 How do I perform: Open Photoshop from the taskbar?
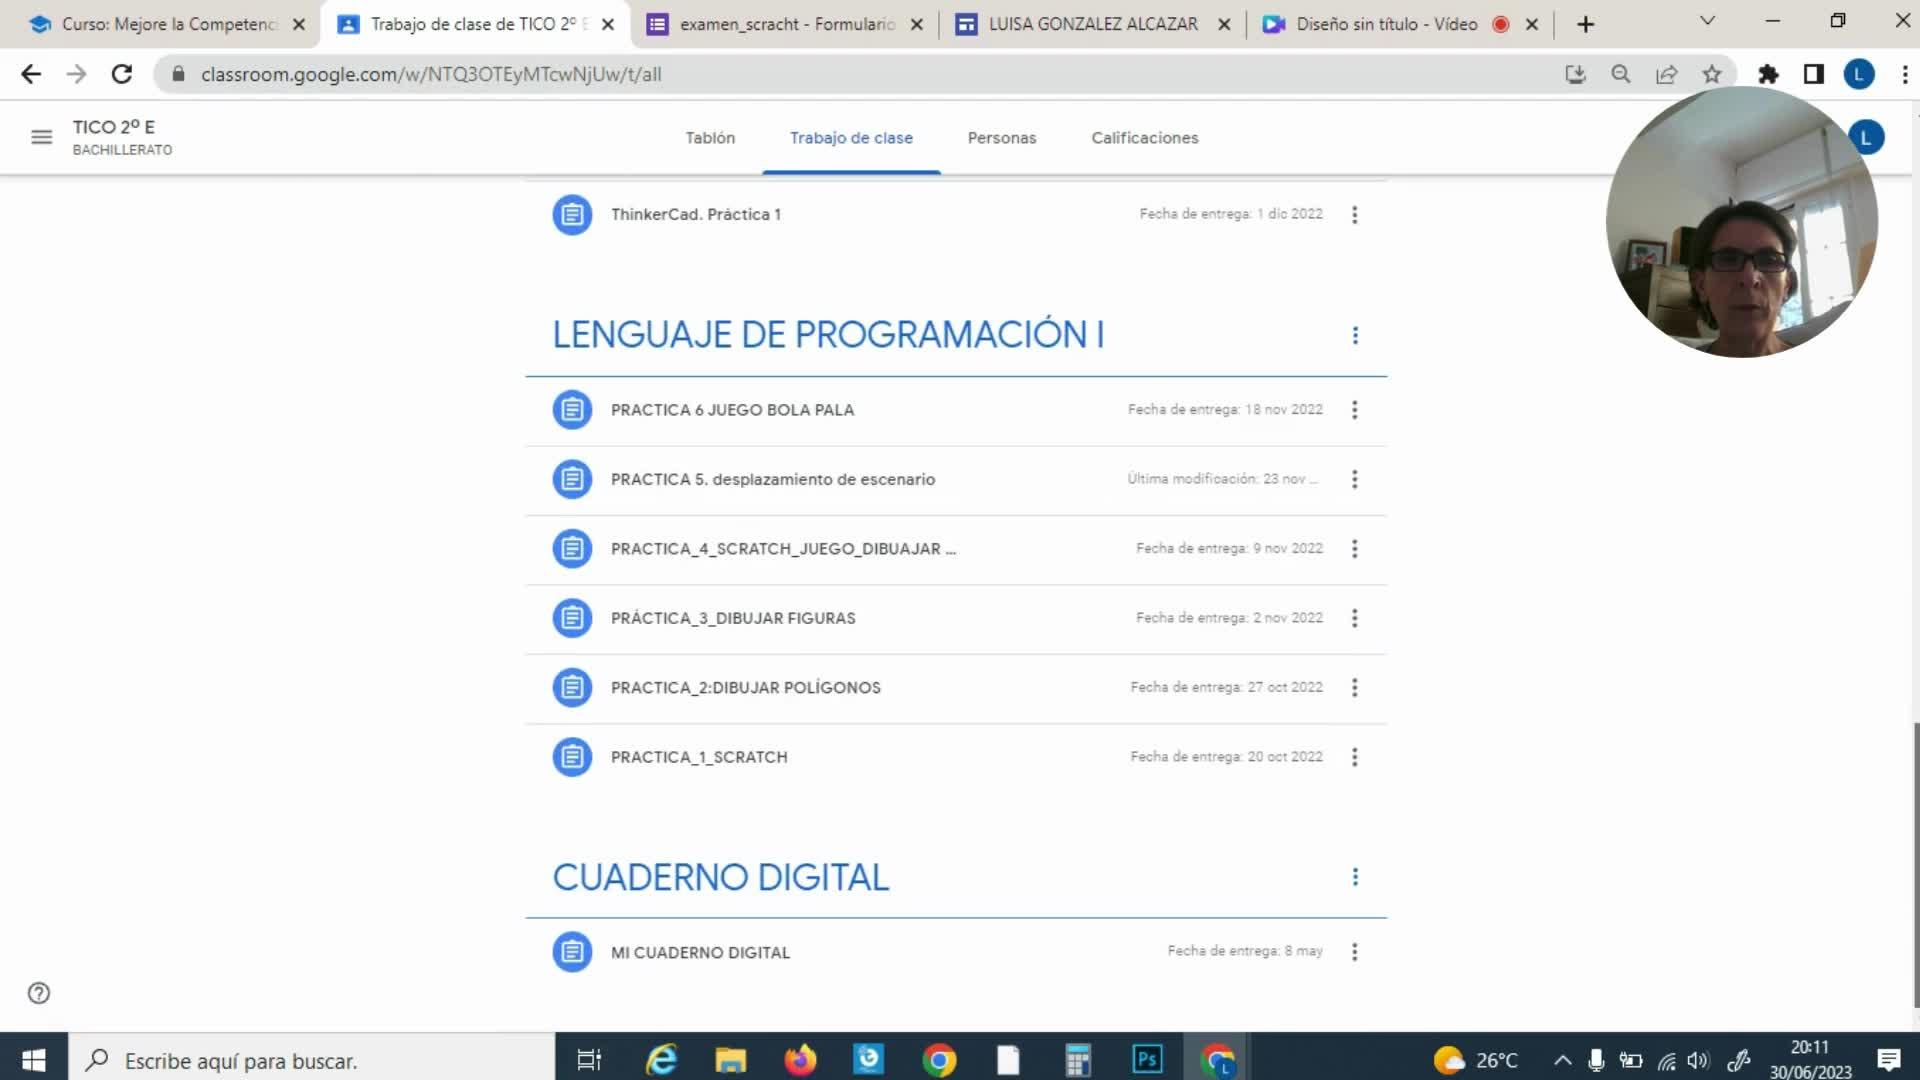coord(1147,1059)
